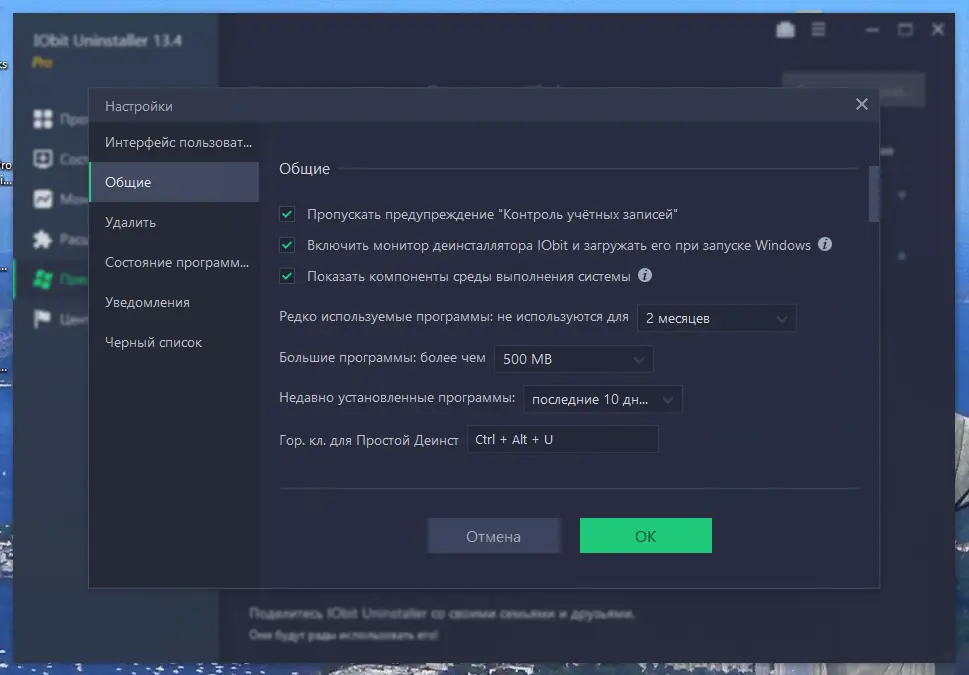The width and height of the screenshot is (969, 675).
Task: Open the rarely used programs duration dropdown
Action: point(716,318)
